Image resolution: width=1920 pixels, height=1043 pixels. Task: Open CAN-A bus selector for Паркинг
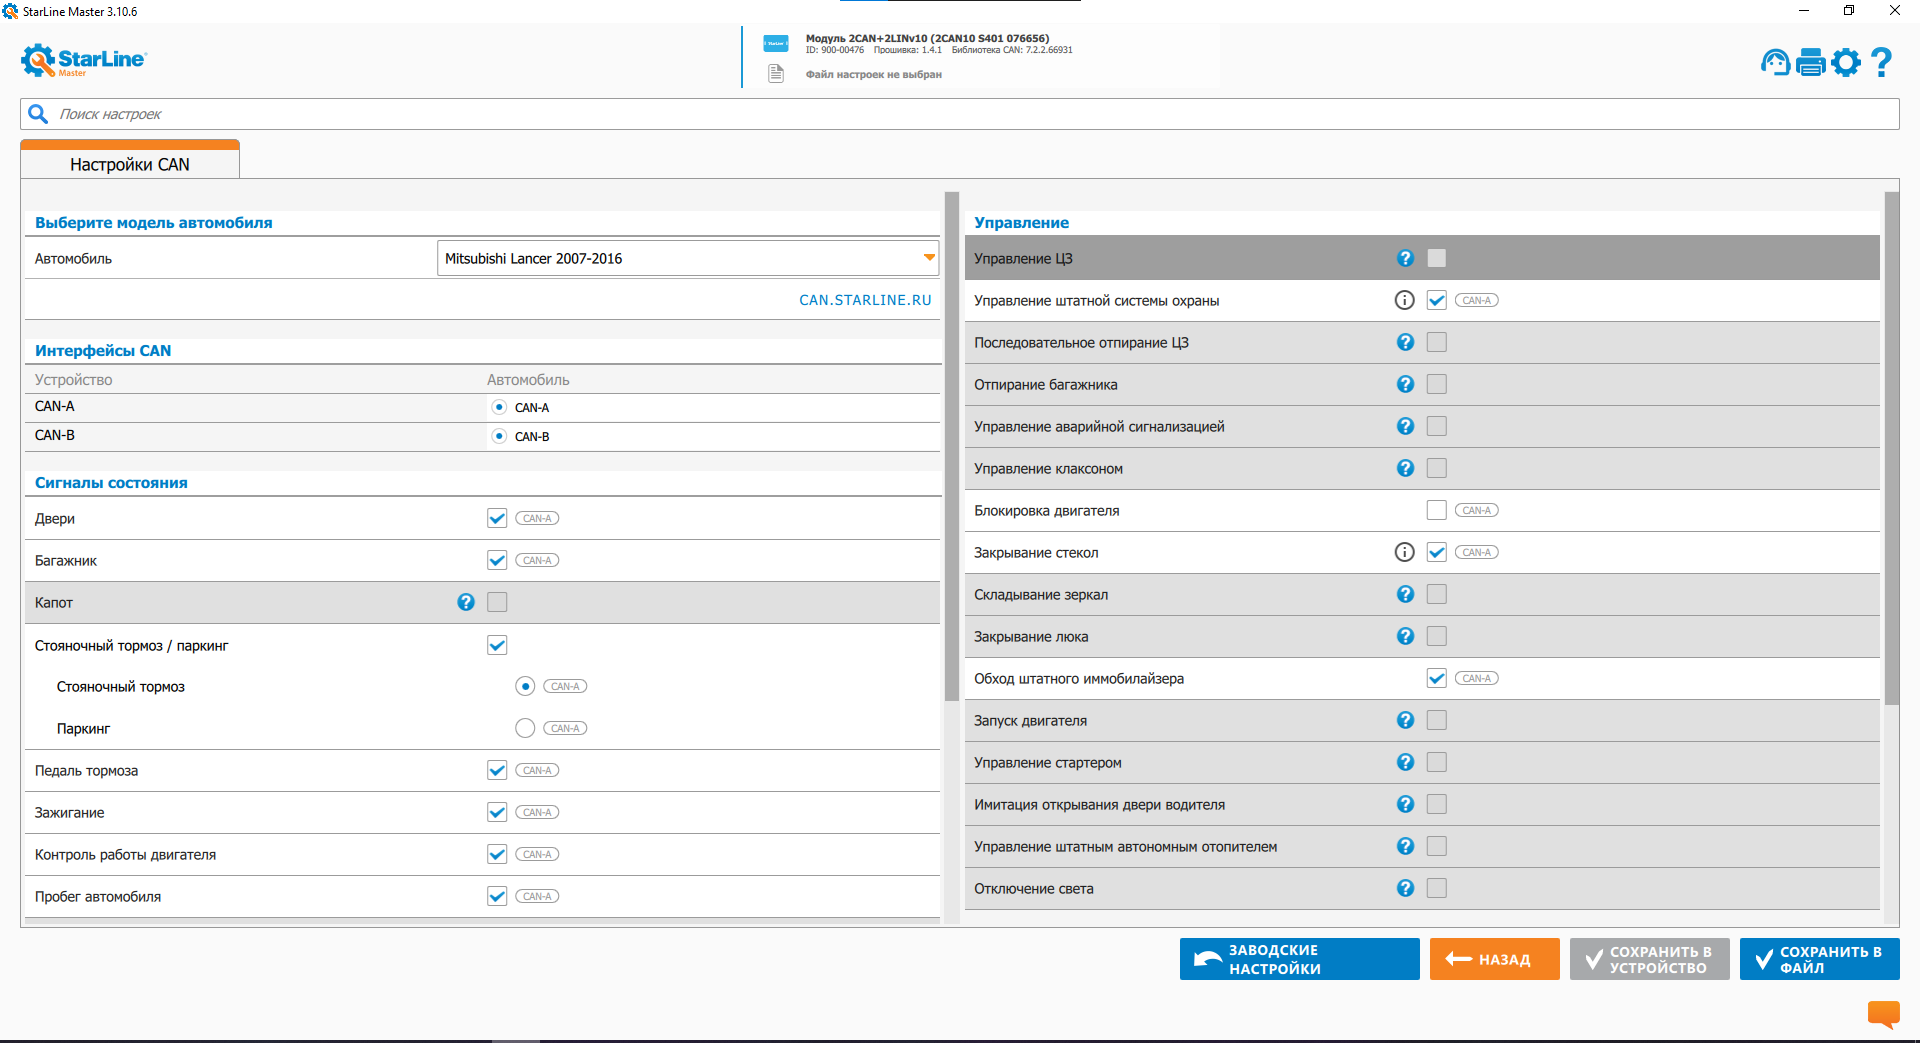tap(565, 728)
